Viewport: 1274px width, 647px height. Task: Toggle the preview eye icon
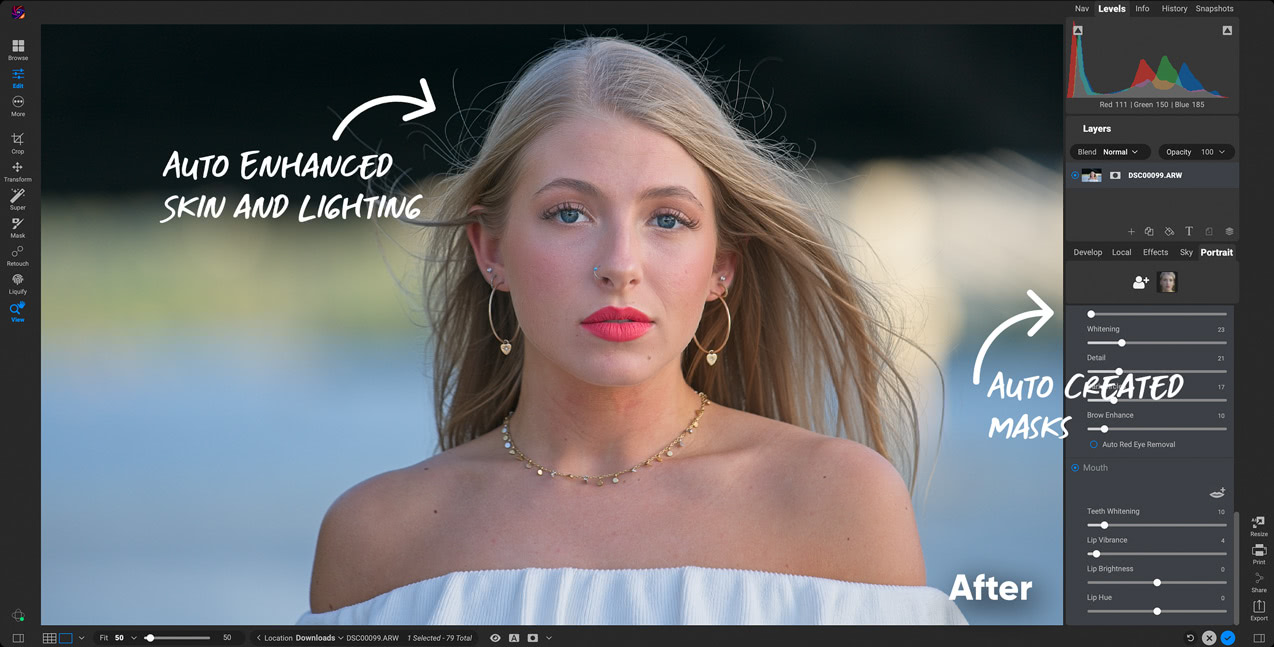495,638
